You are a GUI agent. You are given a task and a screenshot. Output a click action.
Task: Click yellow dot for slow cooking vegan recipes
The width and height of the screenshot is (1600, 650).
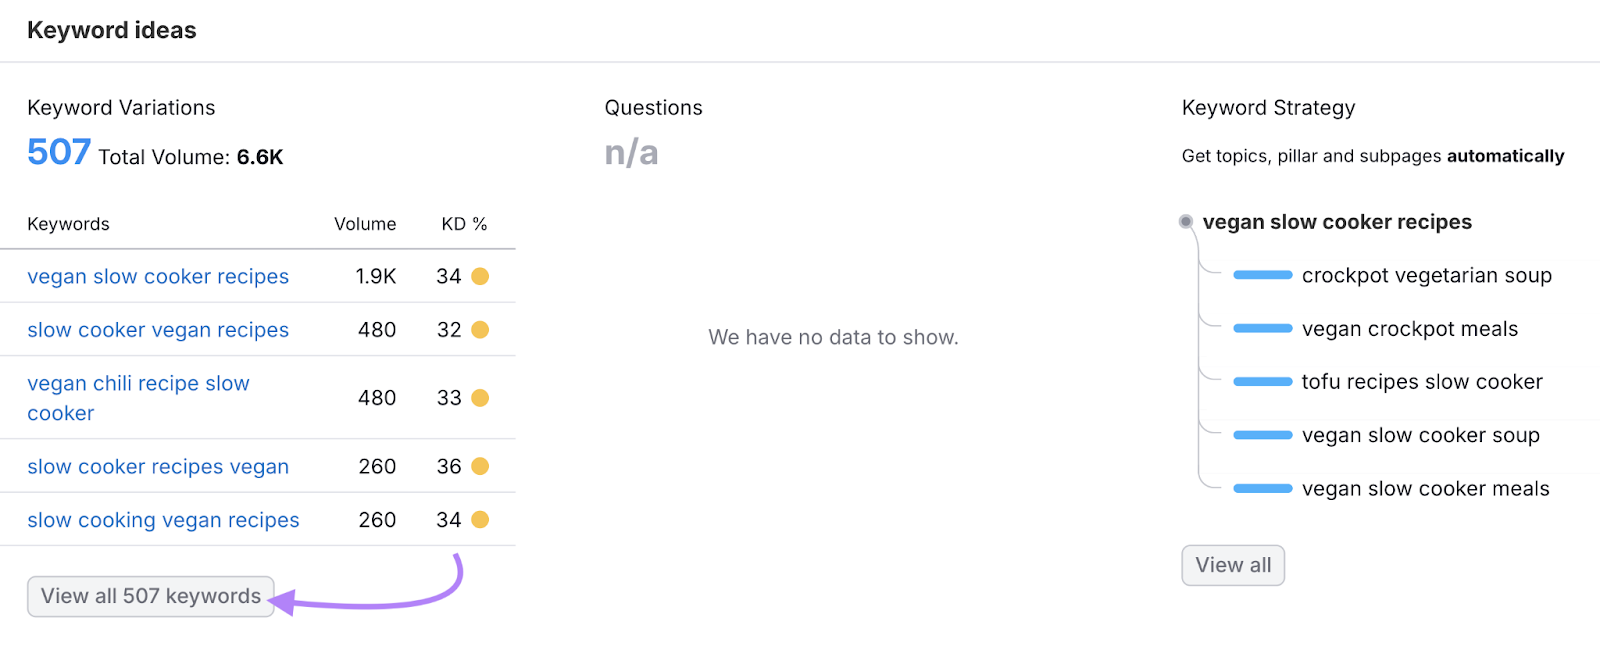(480, 520)
